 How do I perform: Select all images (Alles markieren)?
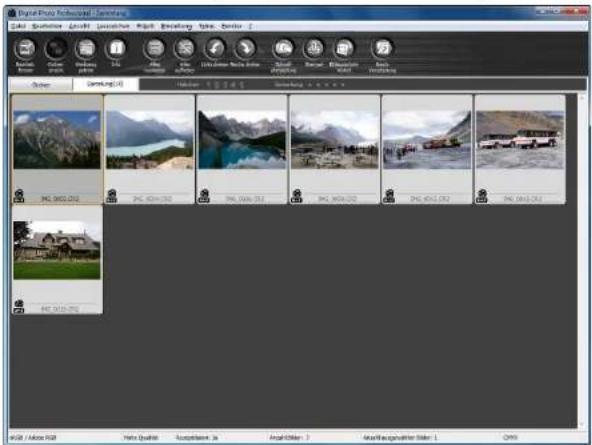click(x=154, y=55)
